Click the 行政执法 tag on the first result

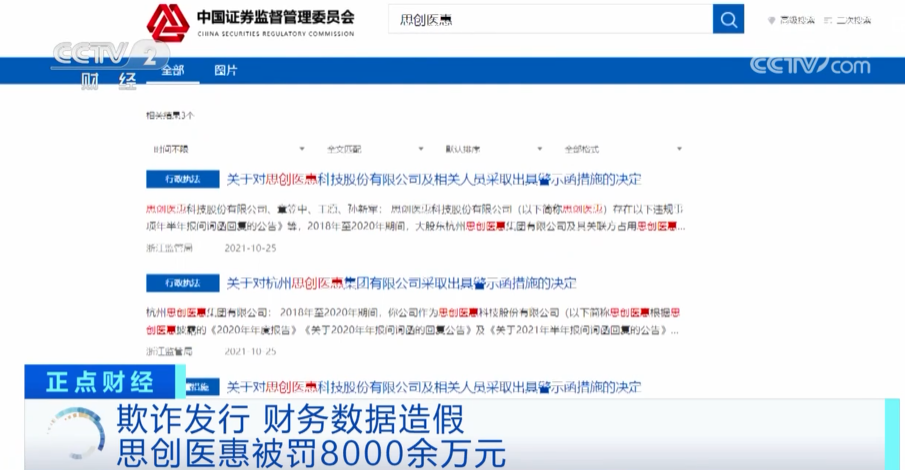click(x=182, y=179)
